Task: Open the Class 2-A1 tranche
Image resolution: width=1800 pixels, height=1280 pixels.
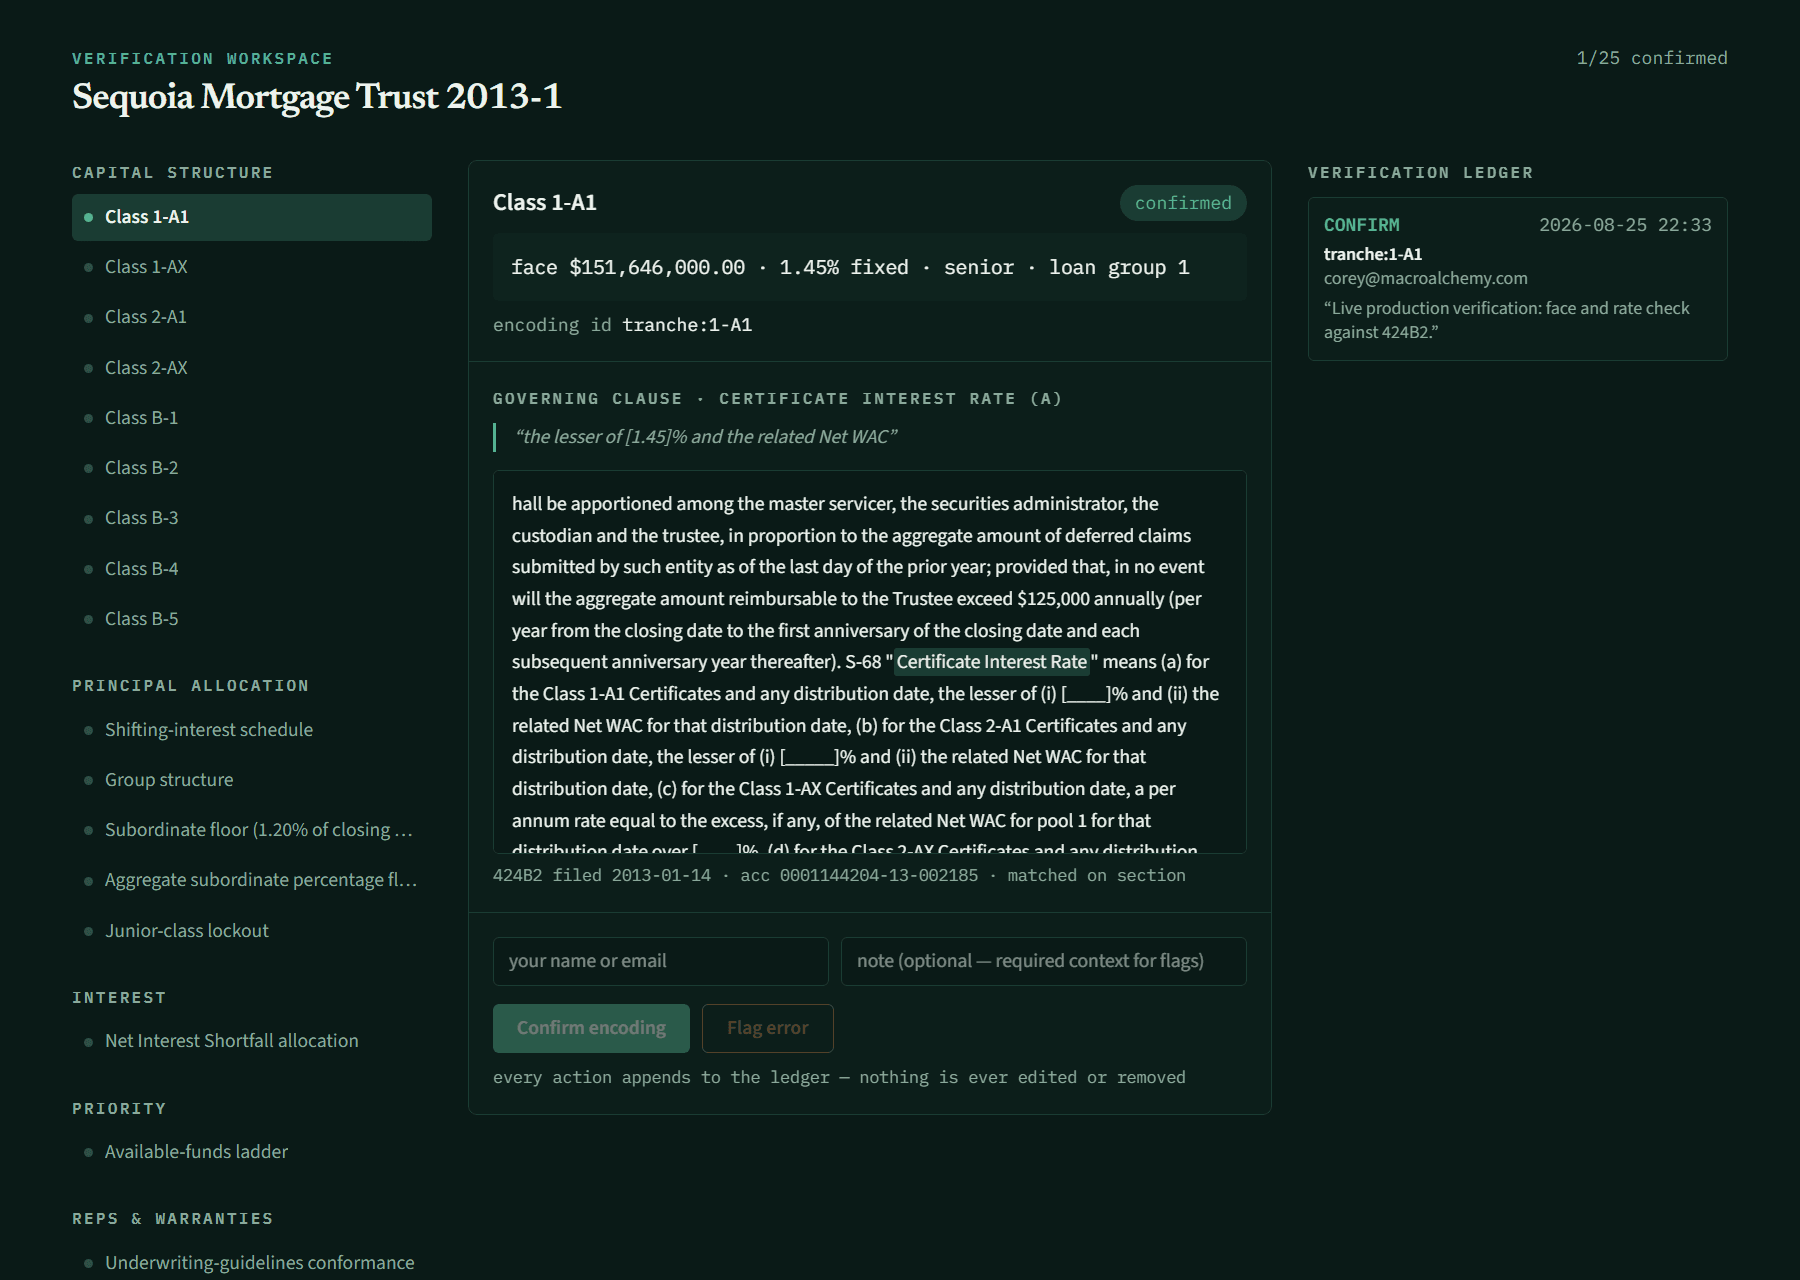Action: pyautogui.click(x=252, y=317)
